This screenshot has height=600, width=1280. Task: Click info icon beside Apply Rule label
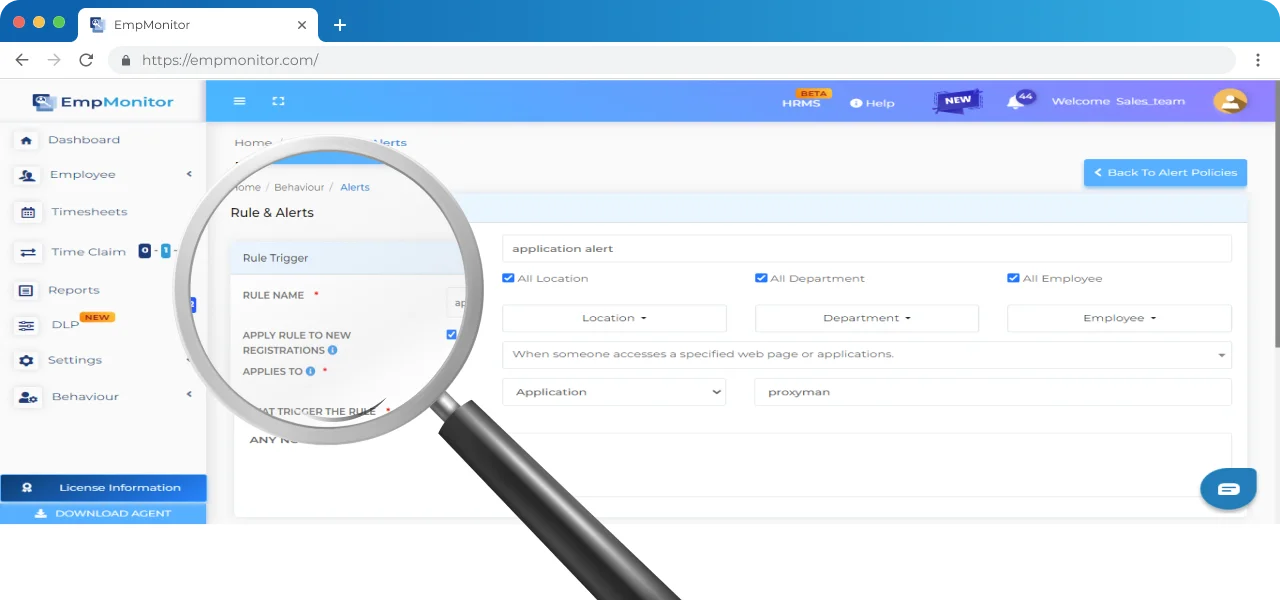click(x=332, y=350)
